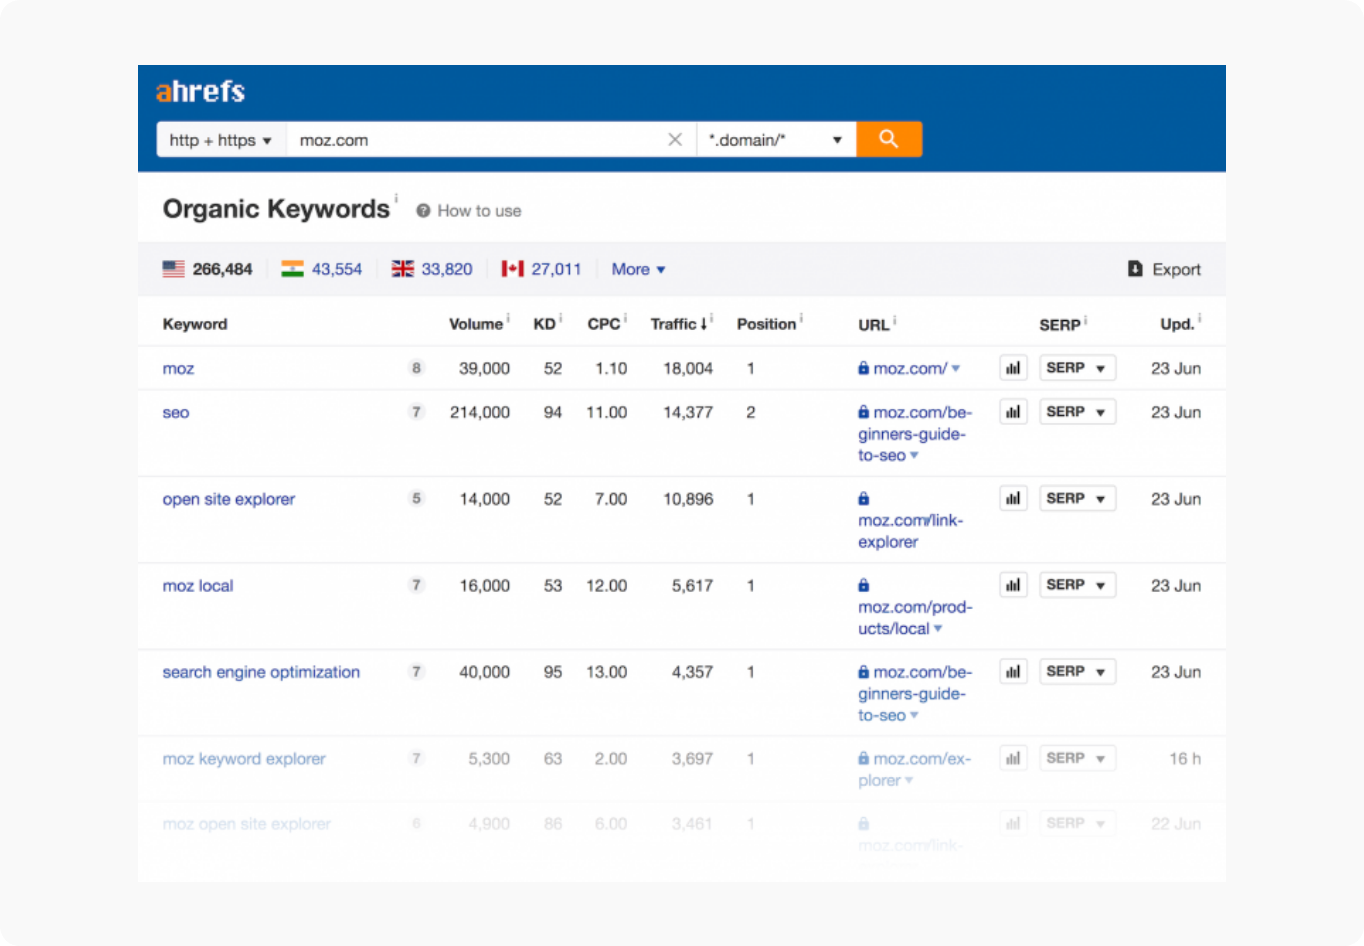Open the moz keyword link
The height and width of the screenshot is (946, 1364).
[x=178, y=369]
